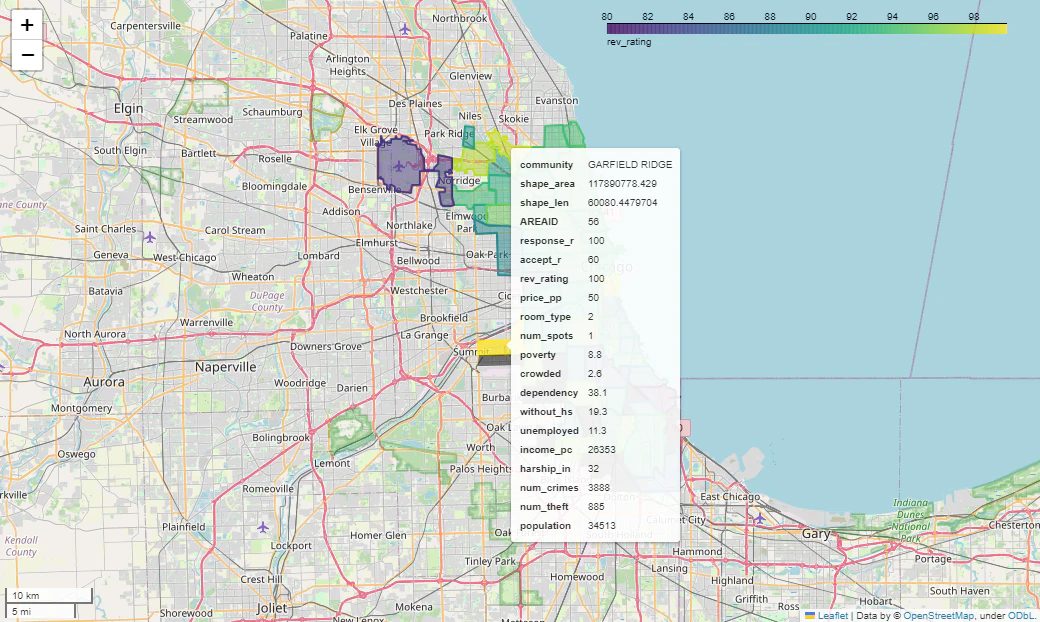Select the dark purple O'Hare community polygon
1040x622 pixels.
[400, 164]
